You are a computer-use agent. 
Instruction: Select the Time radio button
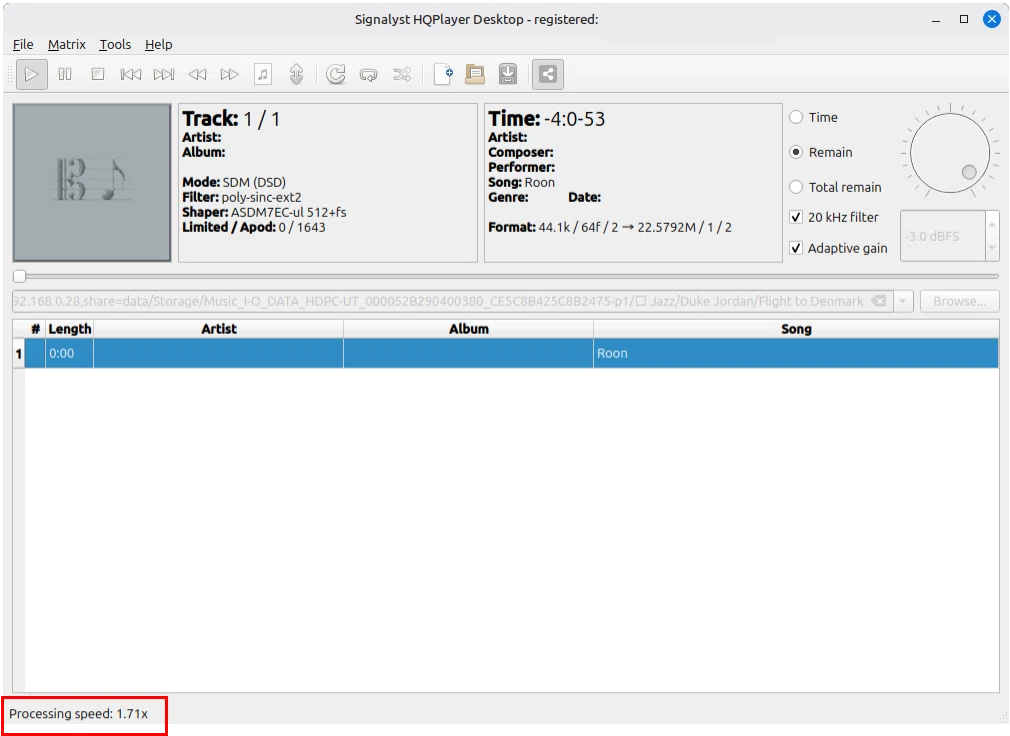pos(796,117)
